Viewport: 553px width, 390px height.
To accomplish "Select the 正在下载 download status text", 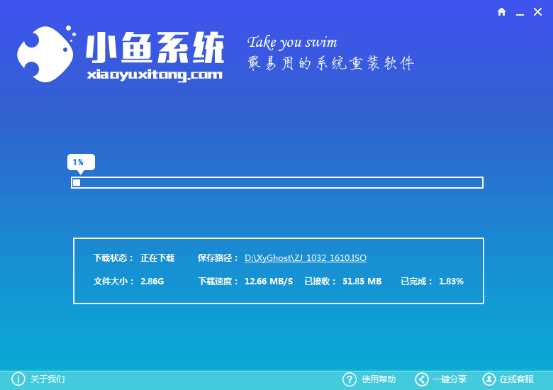I will click(158, 258).
